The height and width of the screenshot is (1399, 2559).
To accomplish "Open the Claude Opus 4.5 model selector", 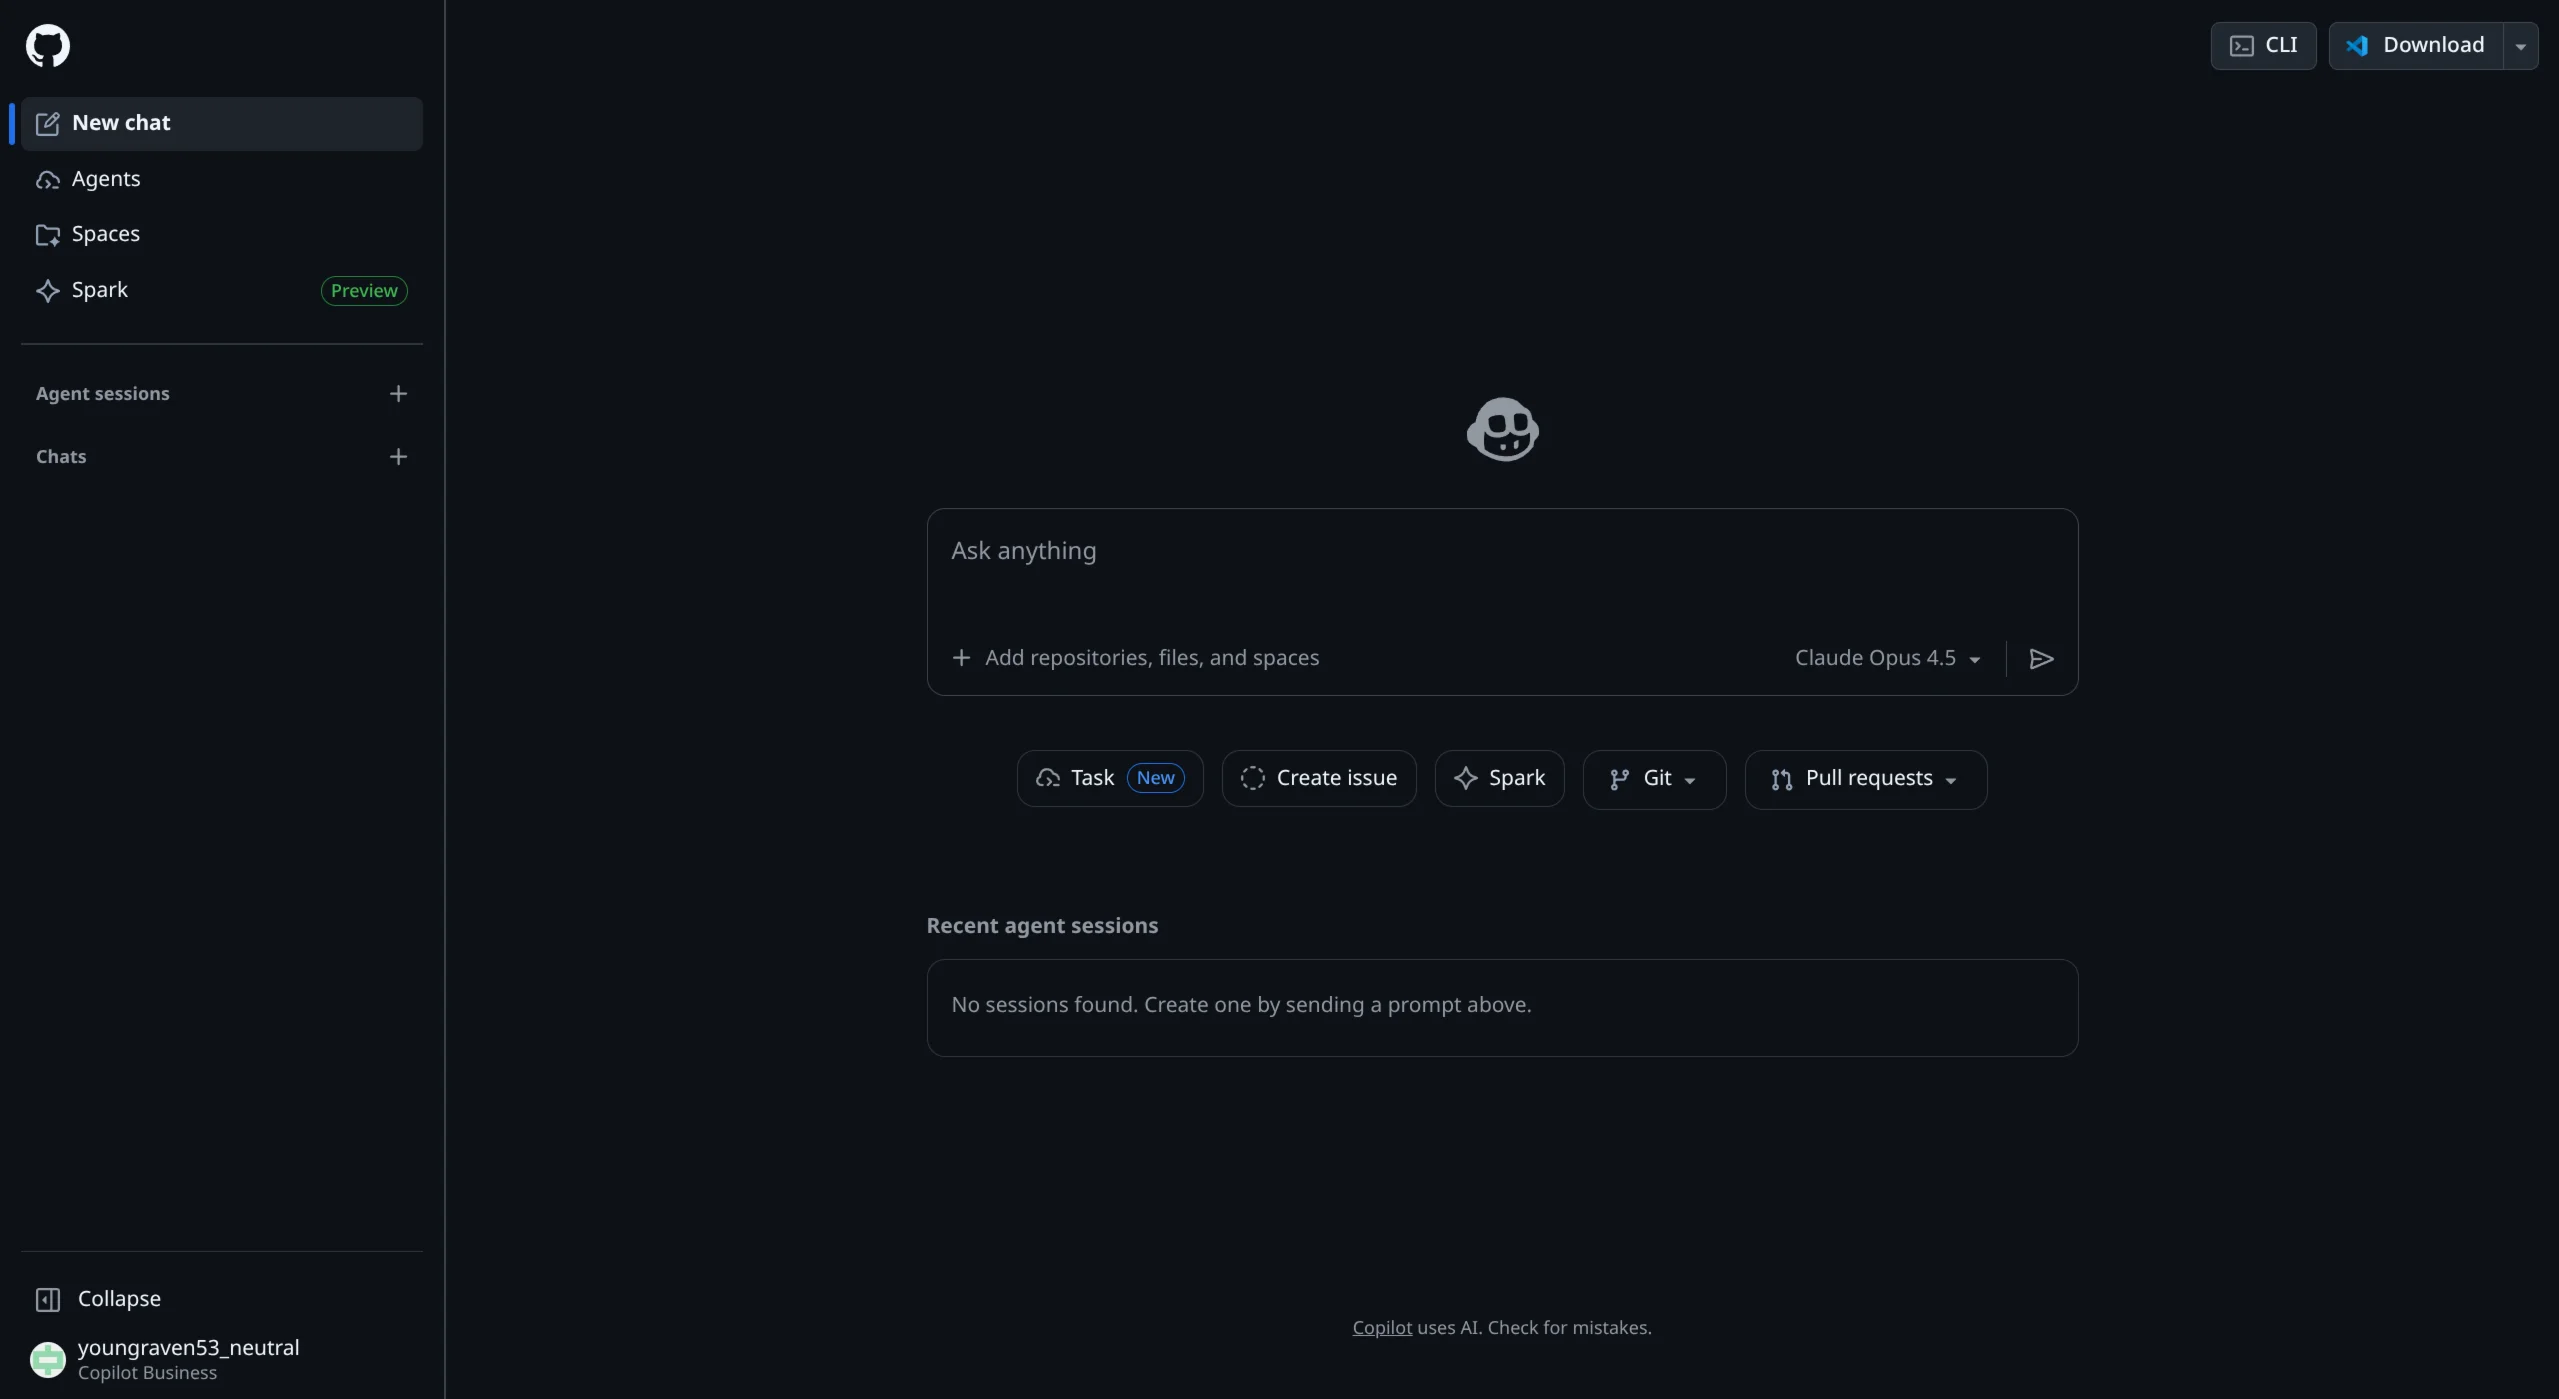I will pyautogui.click(x=1886, y=657).
